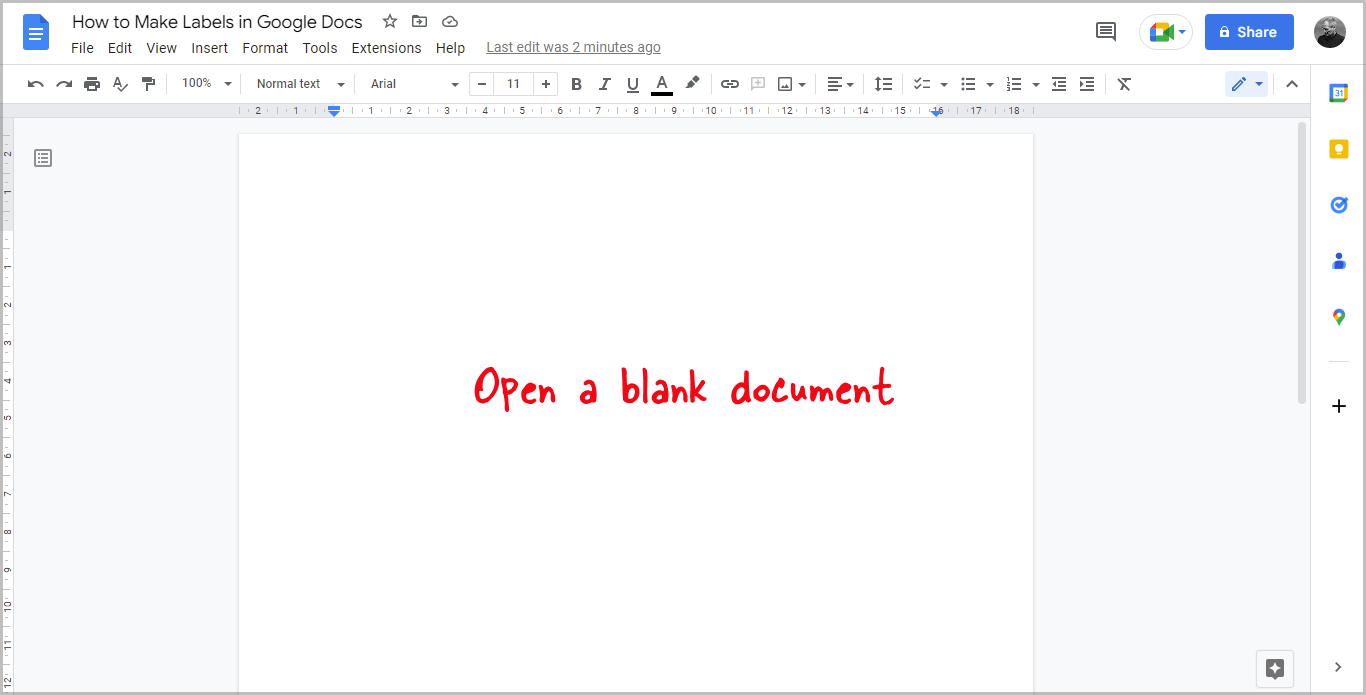Open the Extensions menu
The image size is (1366, 695).
(386, 47)
